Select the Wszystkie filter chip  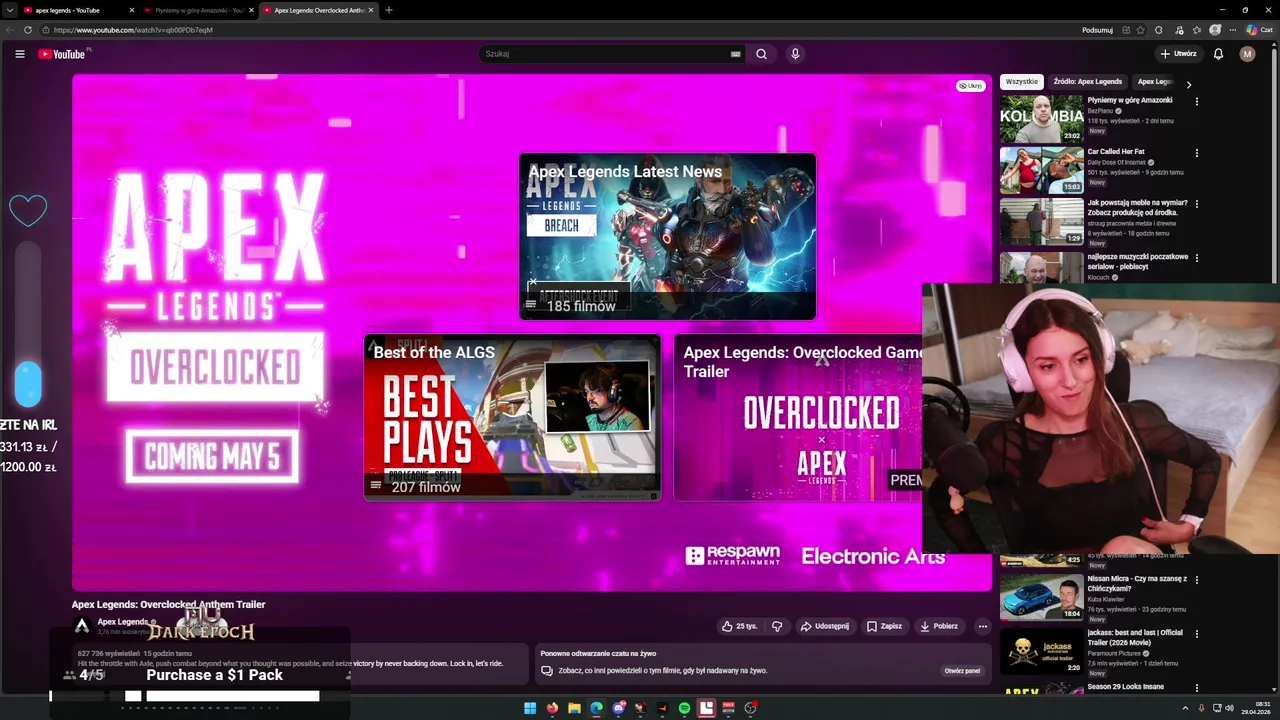pos(1021,82)
